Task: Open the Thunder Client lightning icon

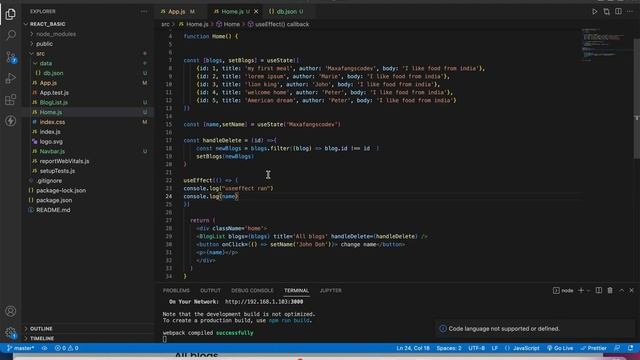Action: pos(11,121)
